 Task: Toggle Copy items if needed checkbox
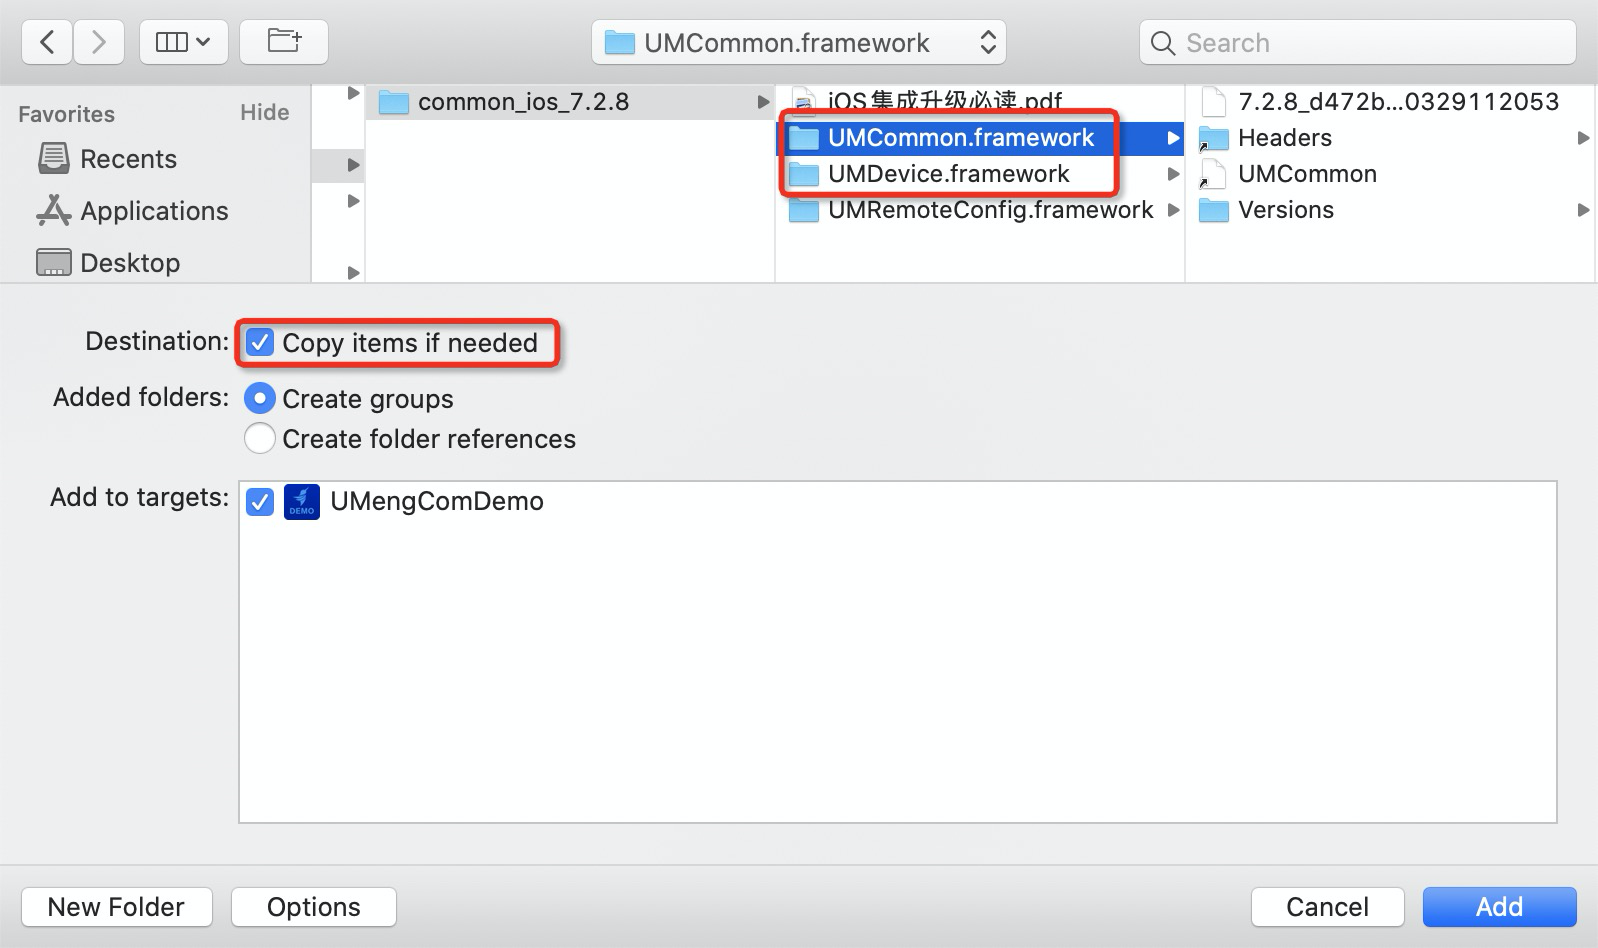[x=260, y=343]
